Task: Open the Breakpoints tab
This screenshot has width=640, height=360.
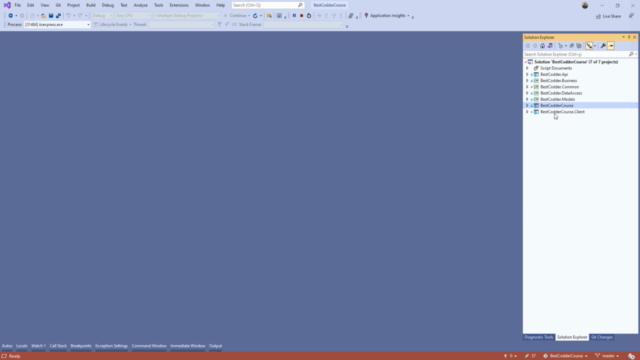Action: click(81, 346)
